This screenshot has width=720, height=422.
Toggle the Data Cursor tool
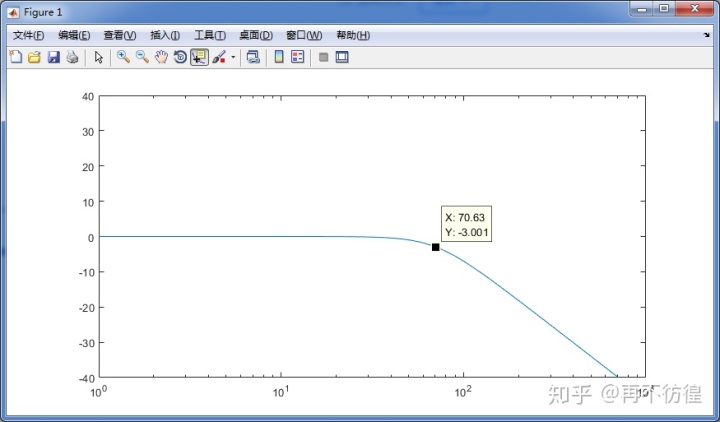click(199, 57)
